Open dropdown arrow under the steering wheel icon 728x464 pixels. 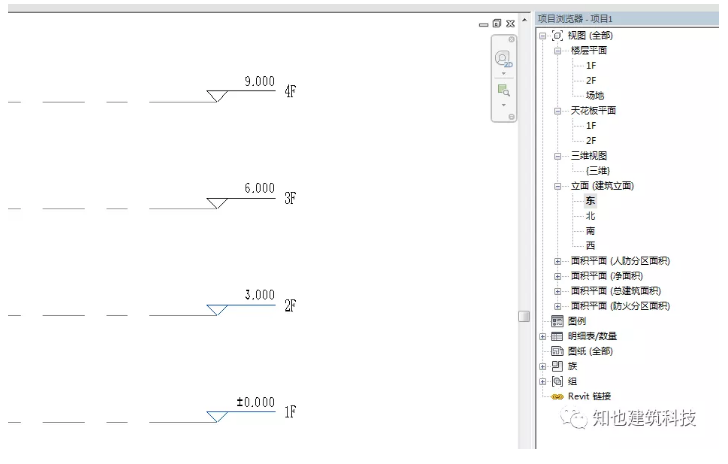(x=504, y=73)
